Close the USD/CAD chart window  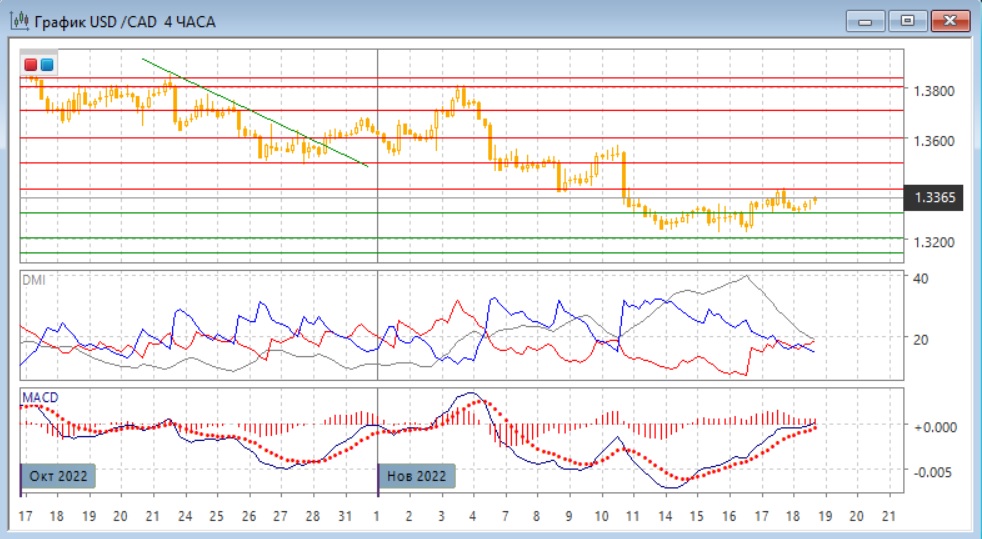pos(950,21)
